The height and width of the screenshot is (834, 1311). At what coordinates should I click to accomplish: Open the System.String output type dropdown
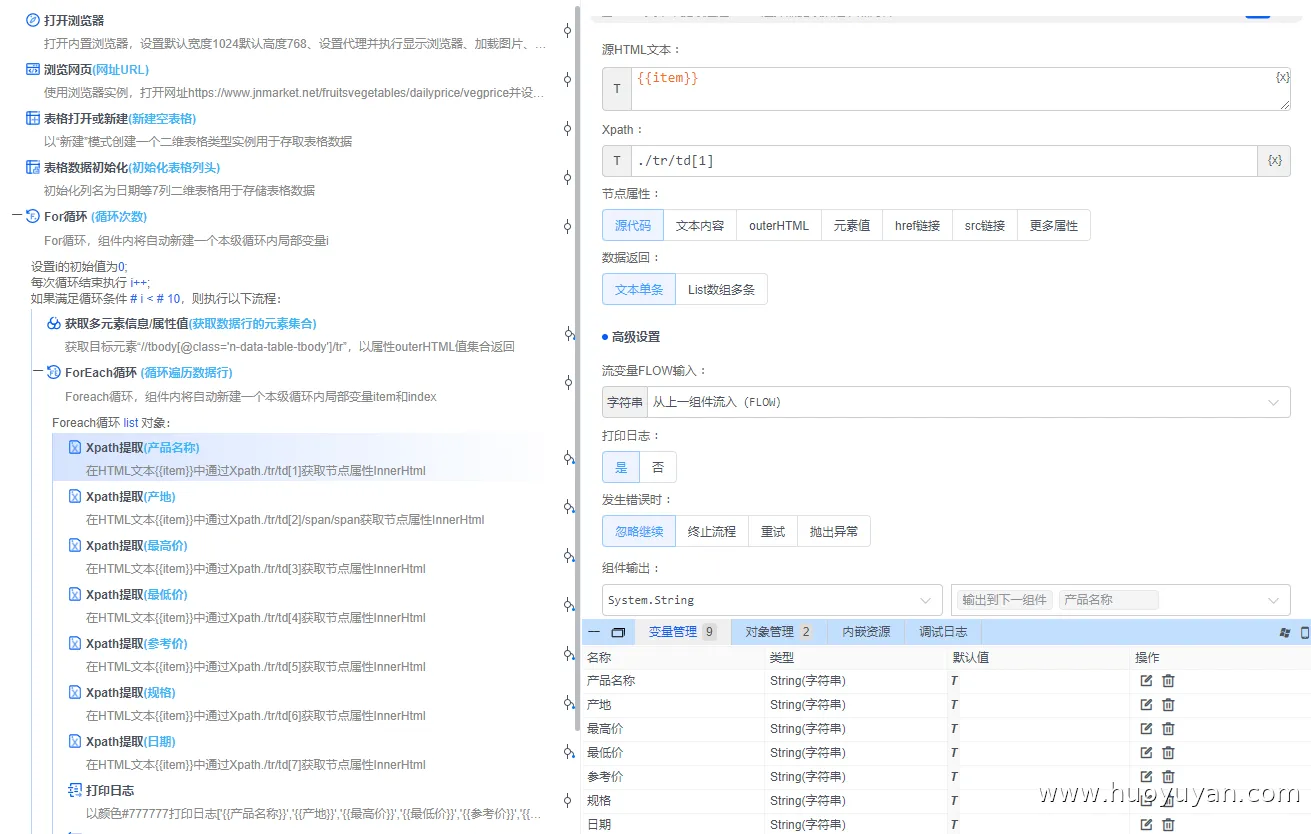point(772,600)
